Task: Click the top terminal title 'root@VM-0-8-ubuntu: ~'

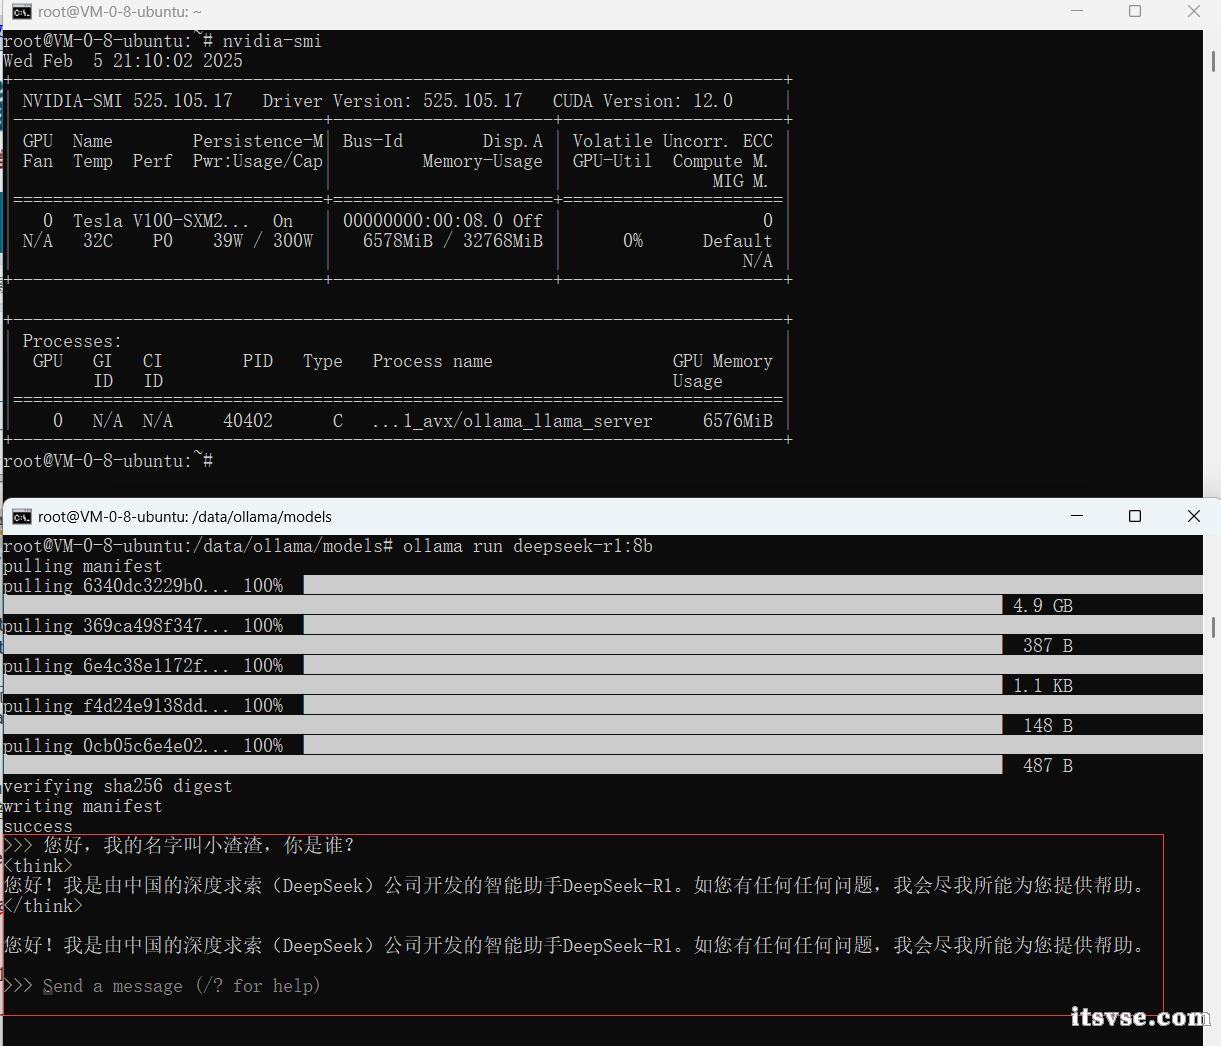Action: tap(120, 12)
